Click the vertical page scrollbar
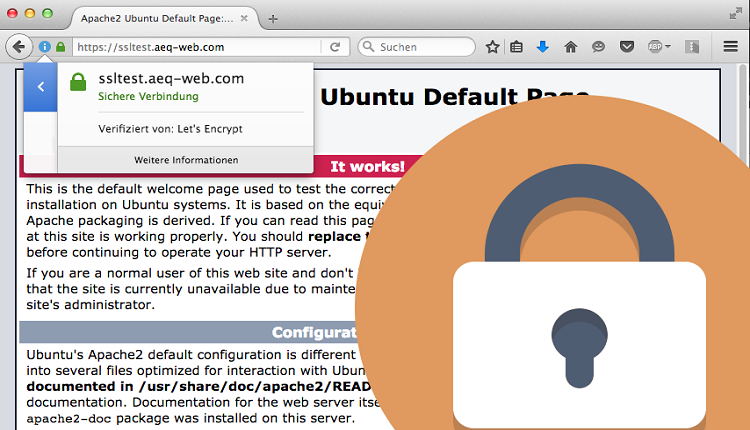 point(742,247)
